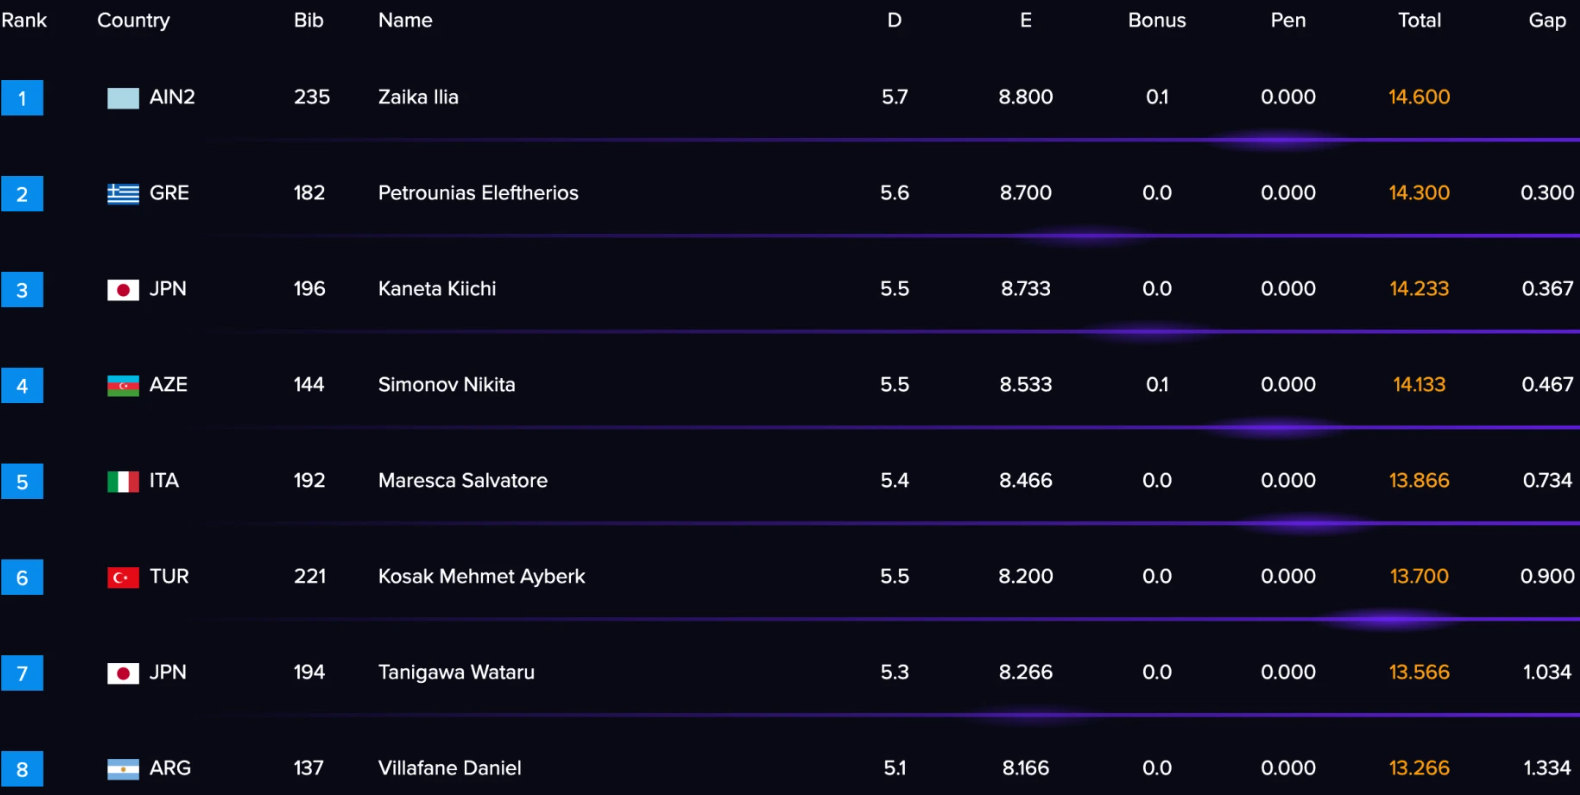Sort by the Total column header

1419,20
